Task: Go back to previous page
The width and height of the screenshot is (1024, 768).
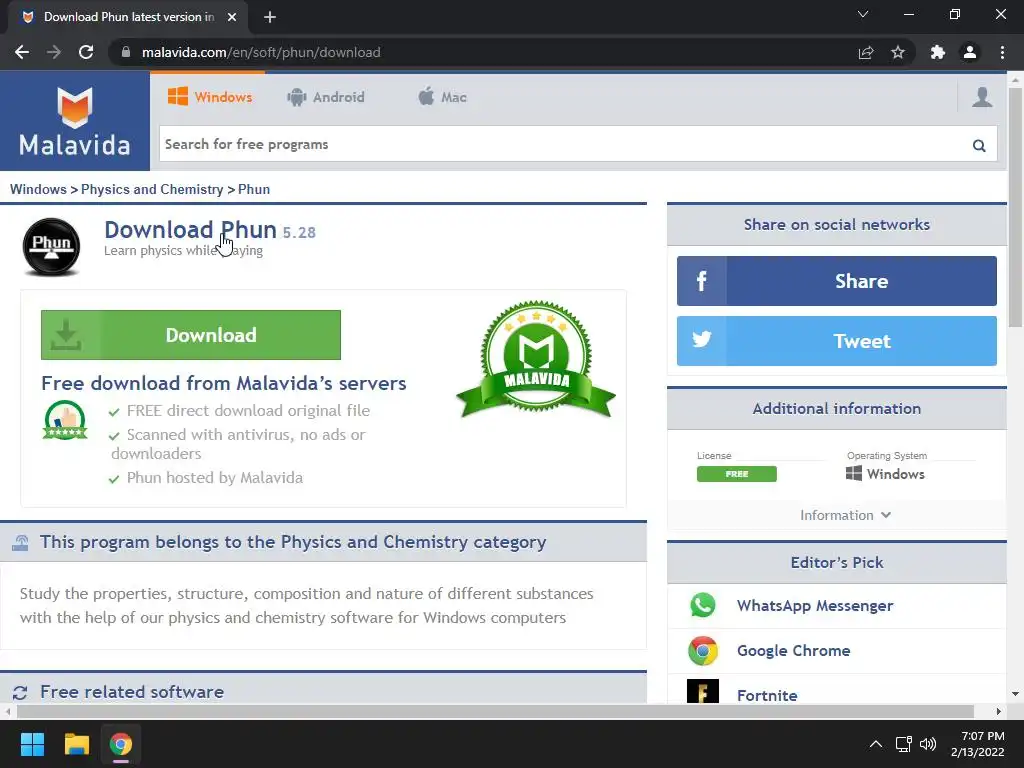Action: (22, 52)
